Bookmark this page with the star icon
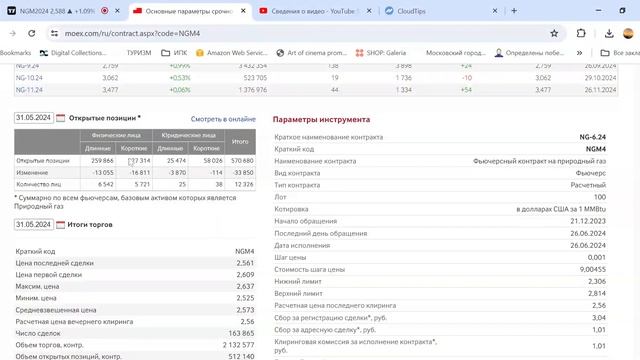Image resolution: width=640 pixels, height=360 pixels. click(554, 33)
